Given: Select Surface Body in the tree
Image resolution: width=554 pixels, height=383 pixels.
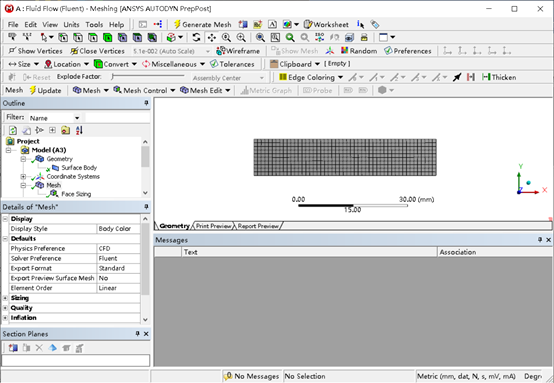Looking at the screenshot, I should 79,167.
